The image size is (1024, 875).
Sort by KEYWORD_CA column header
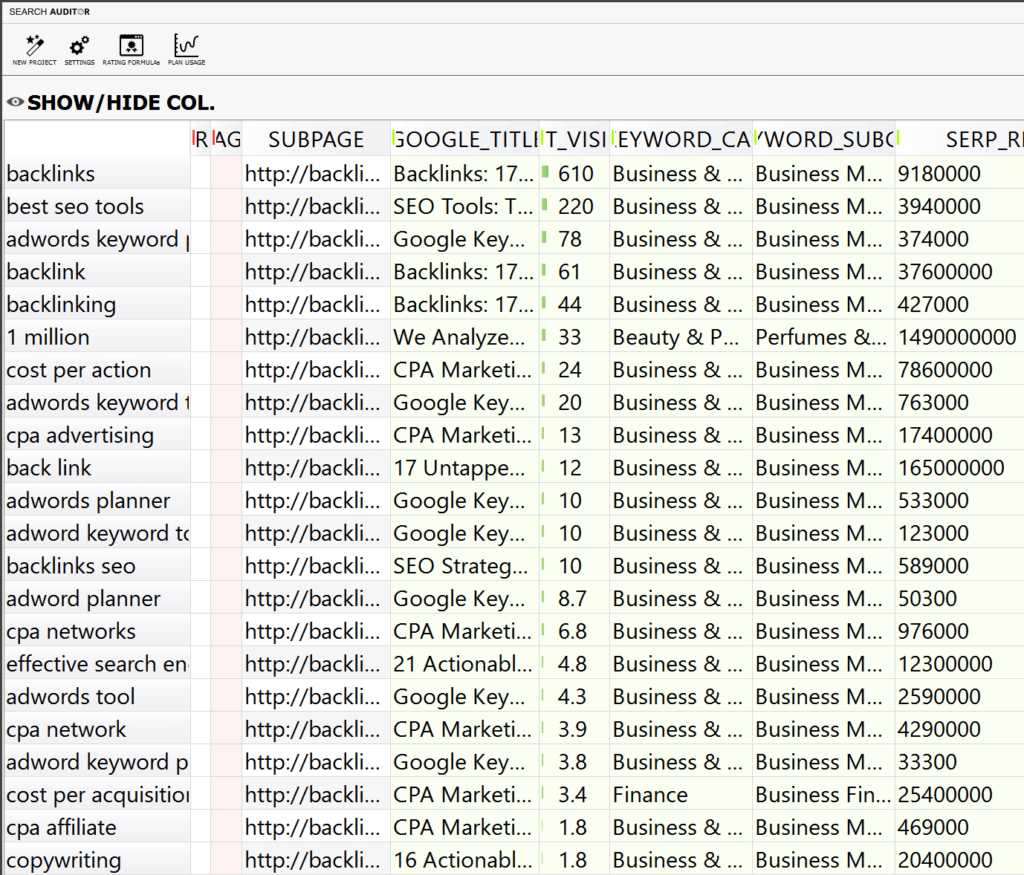(x=681, y=139)
